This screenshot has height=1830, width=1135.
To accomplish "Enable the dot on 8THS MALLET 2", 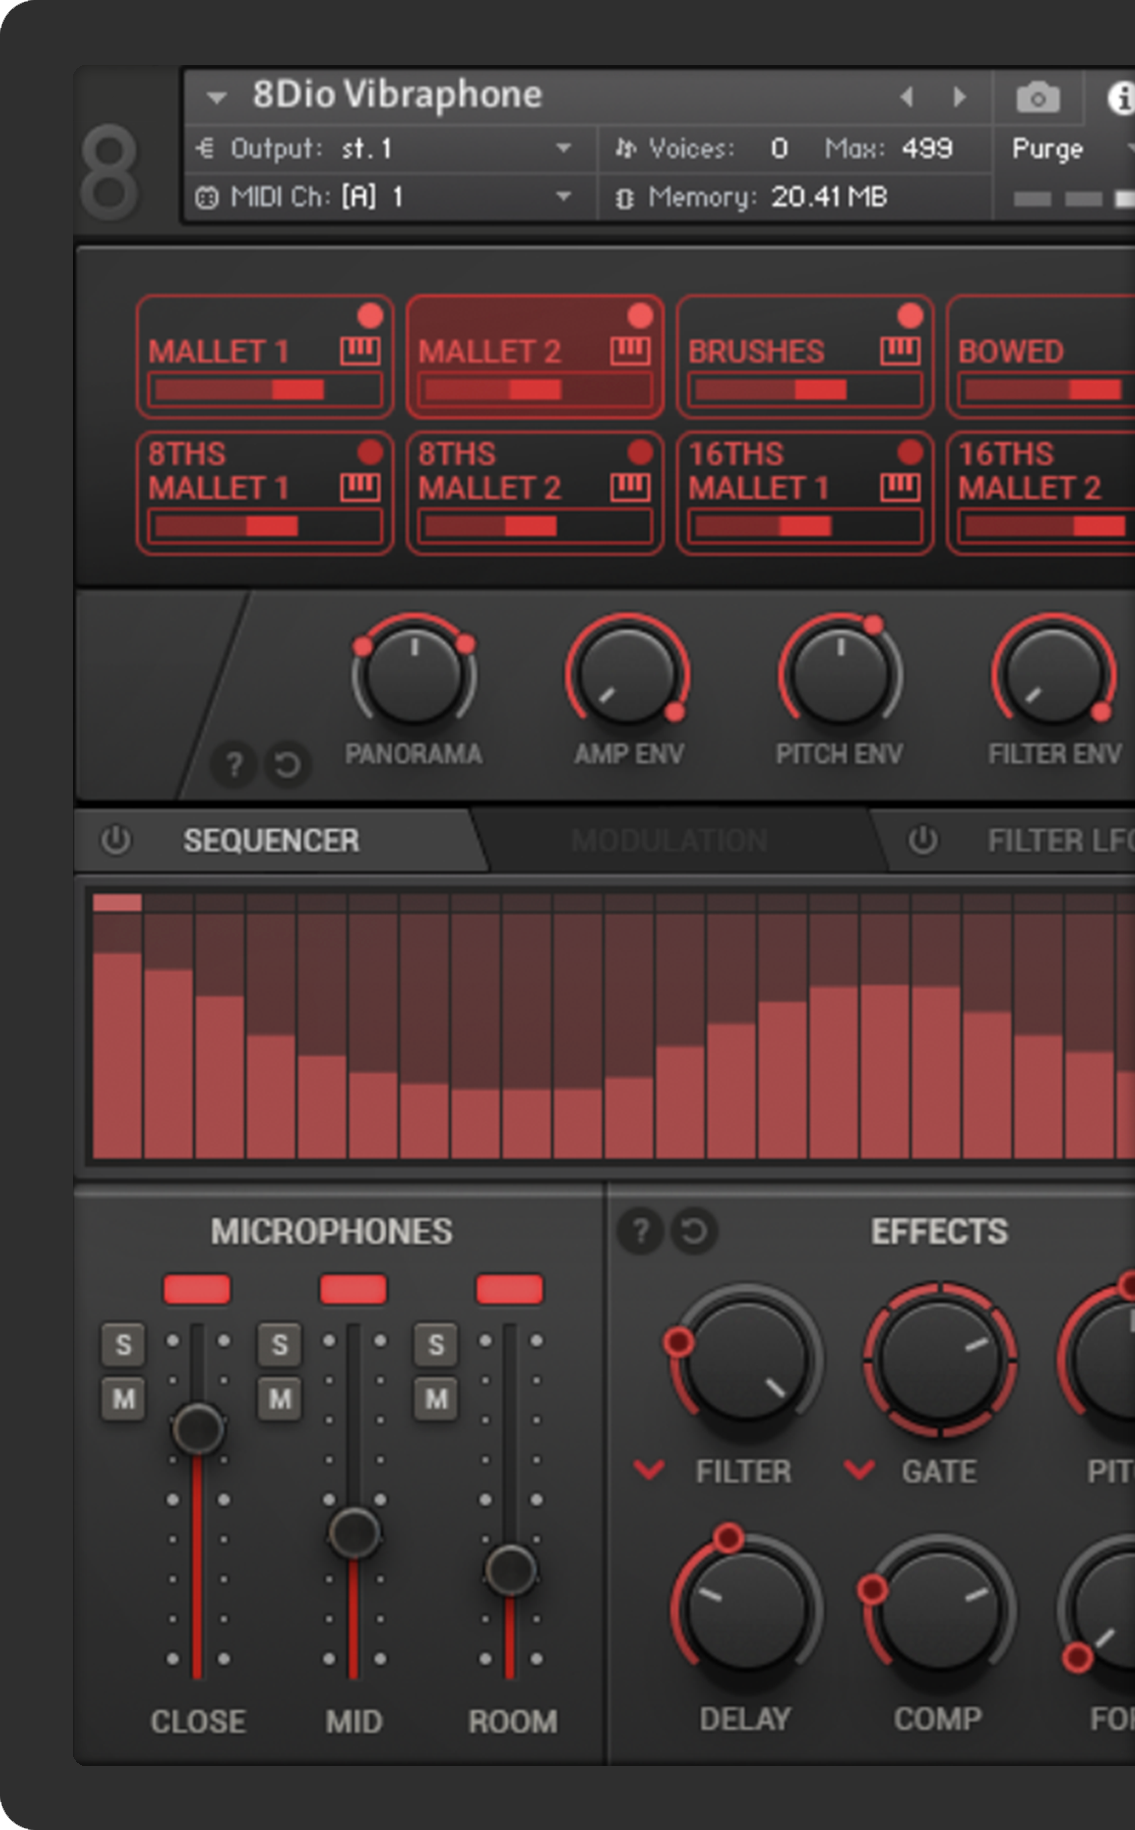I will [x=640, y=452].
